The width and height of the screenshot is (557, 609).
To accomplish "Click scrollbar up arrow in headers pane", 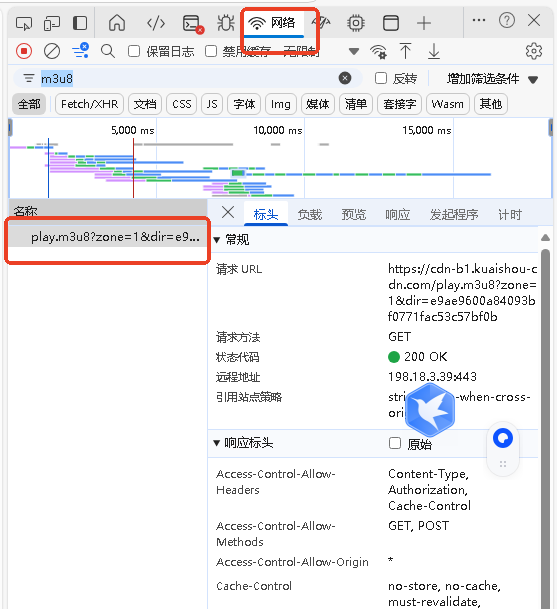I will [545, 237].
